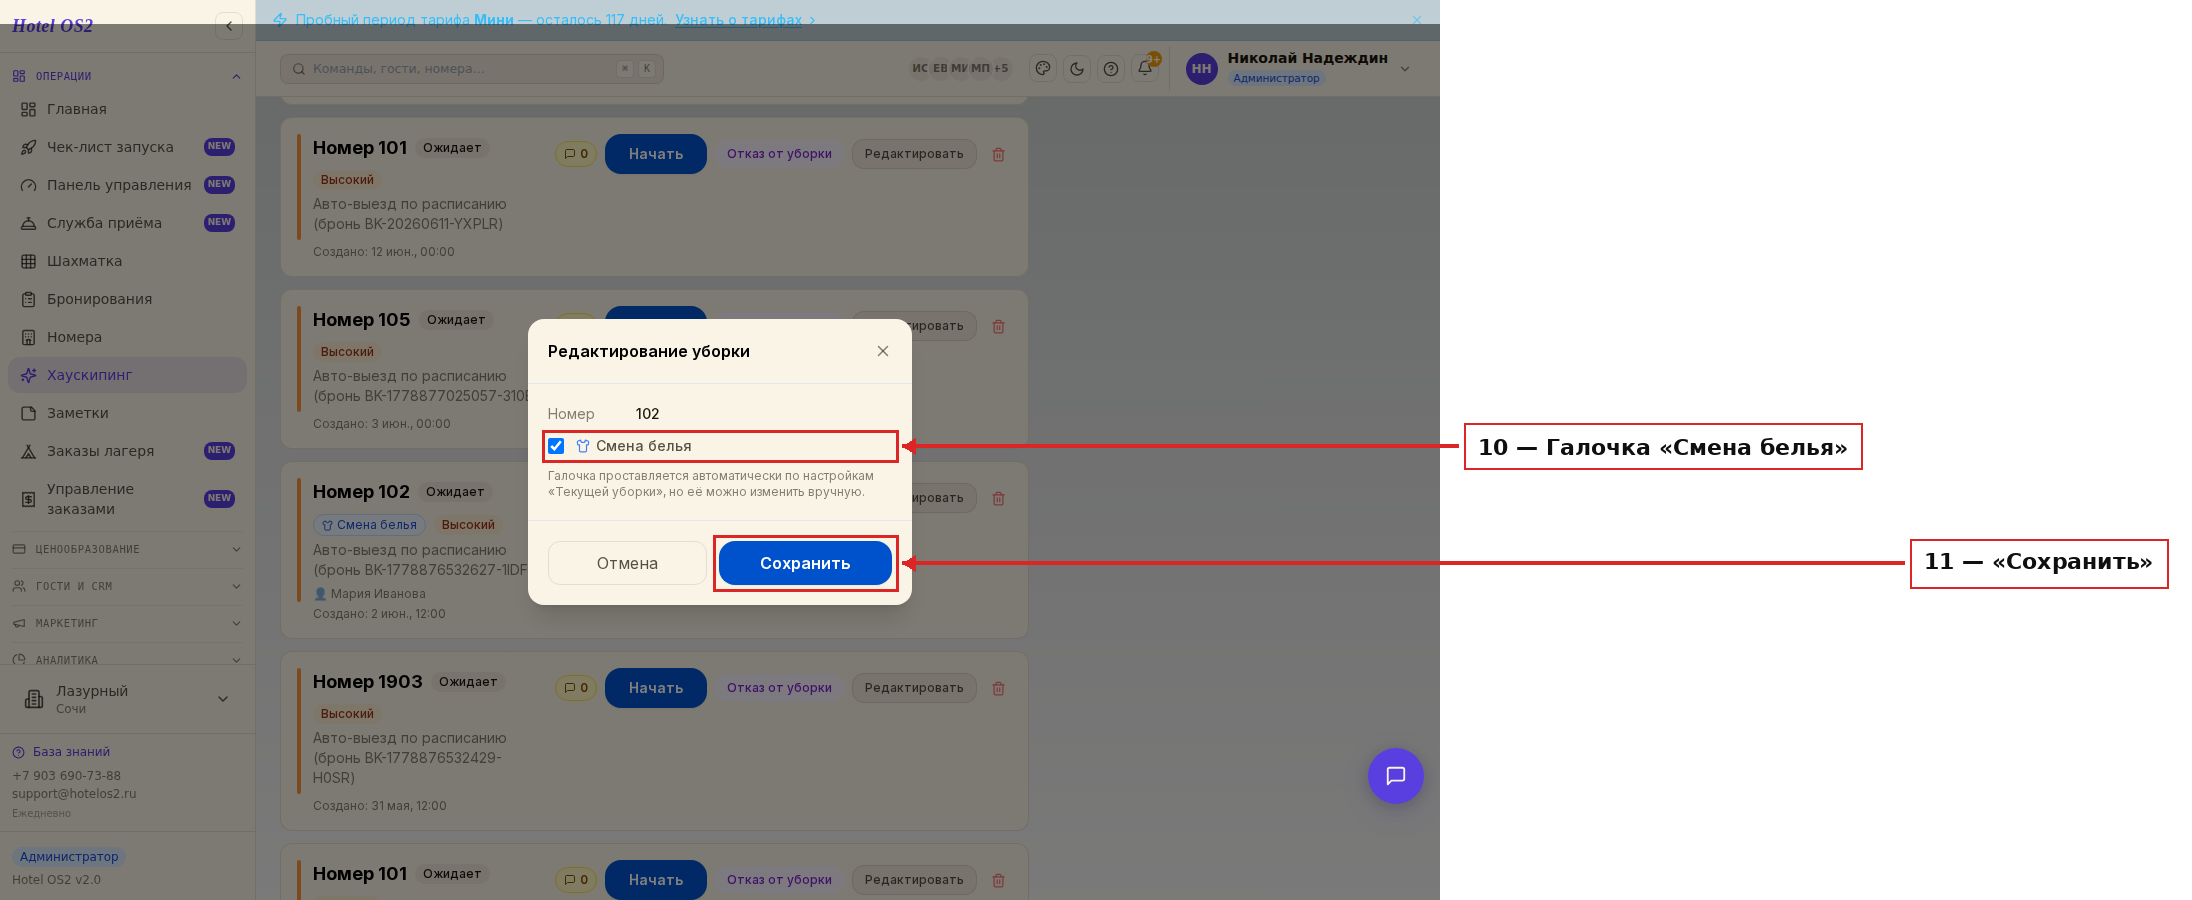Toggle dark mode moon icon
The width and height of the screenshot is (2192, 900).
coord(1077,69)
